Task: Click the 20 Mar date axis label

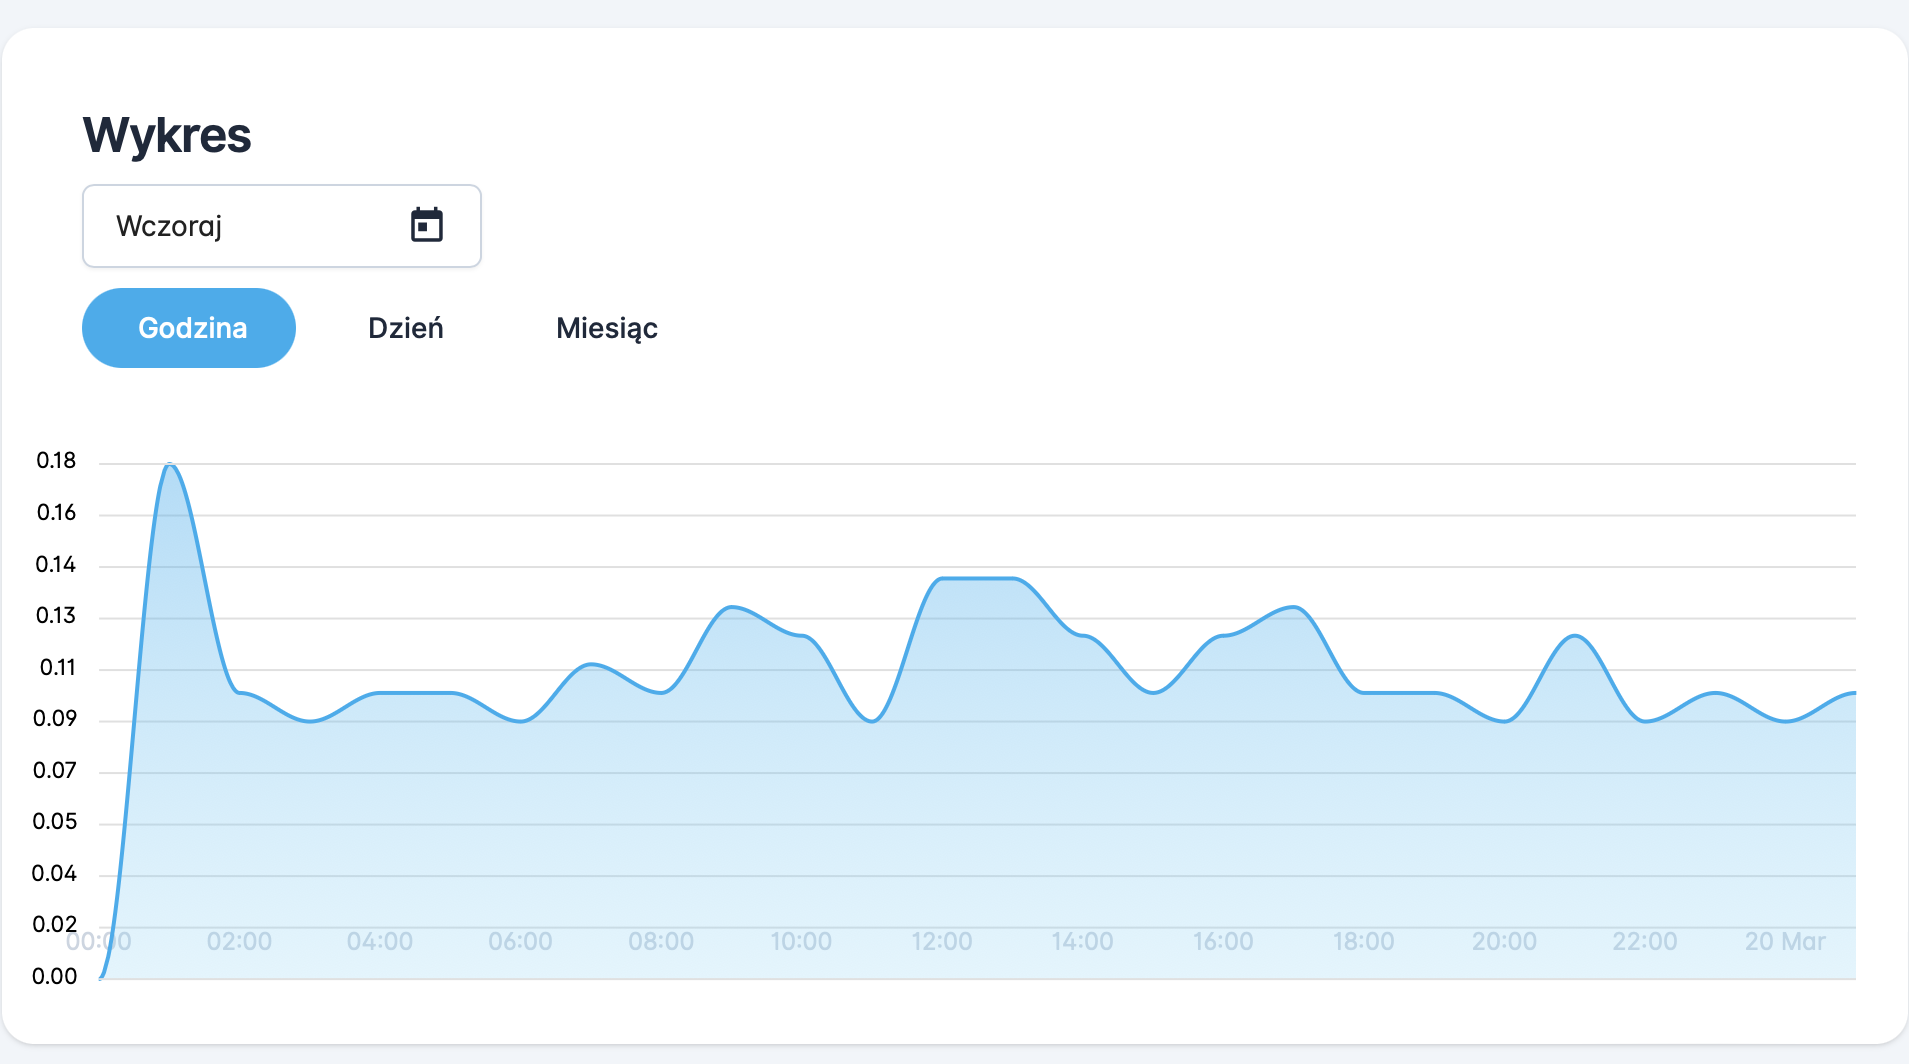Action: (x=1785, y=941)
